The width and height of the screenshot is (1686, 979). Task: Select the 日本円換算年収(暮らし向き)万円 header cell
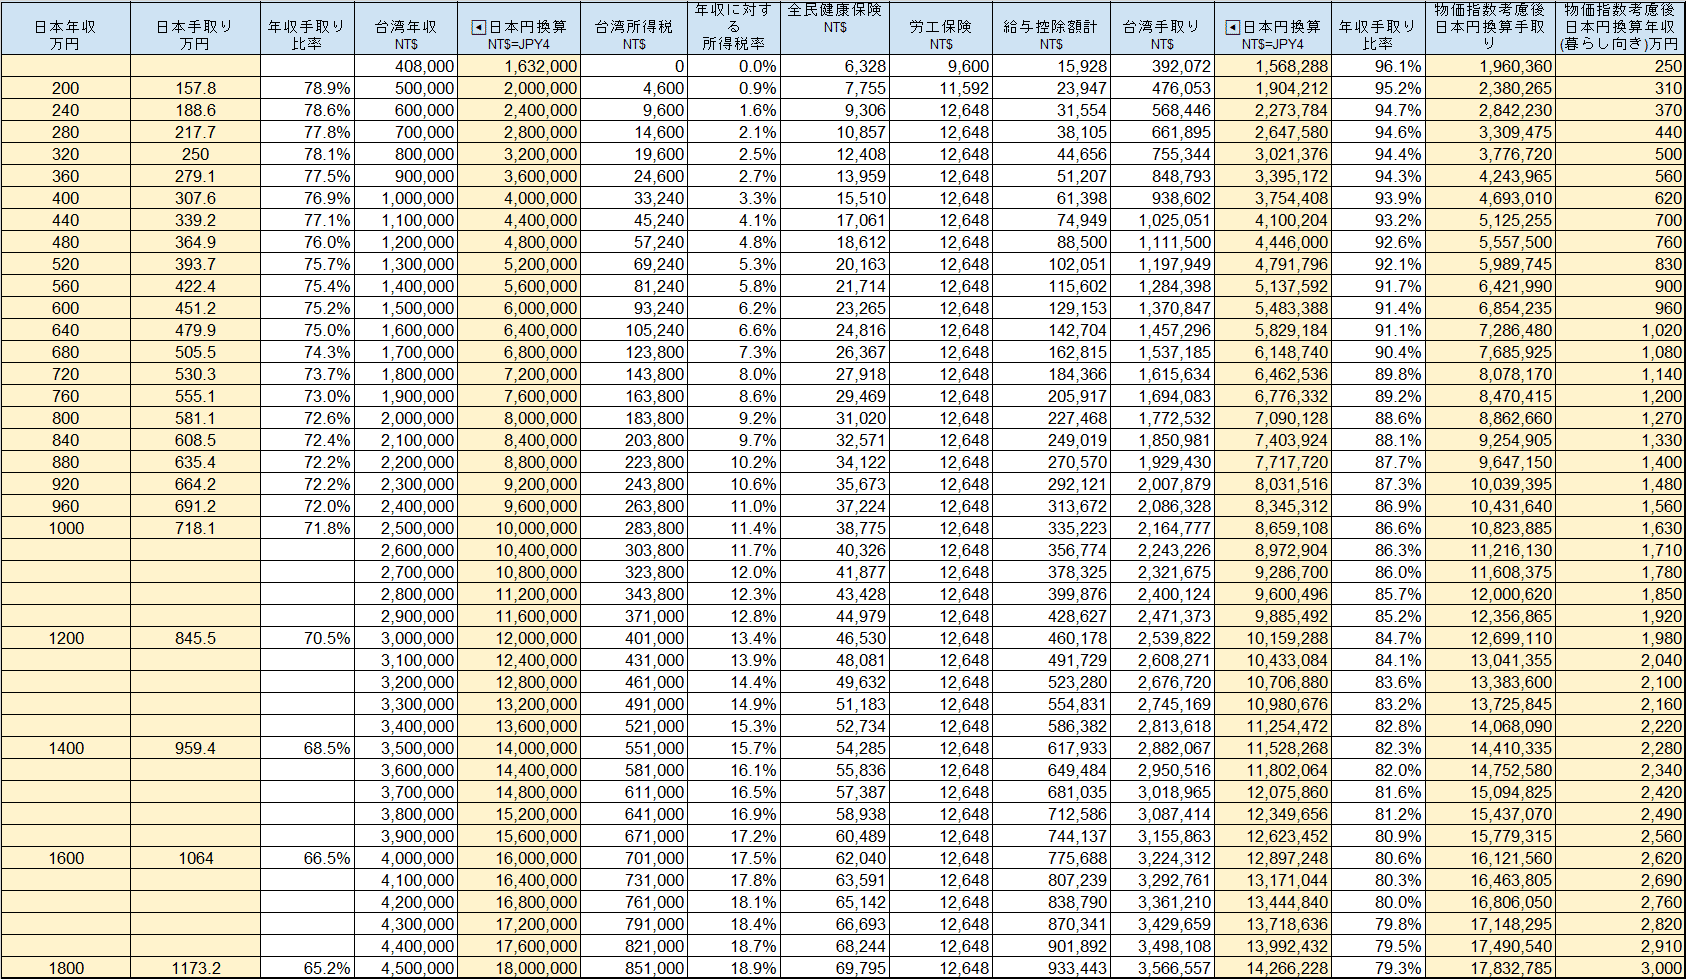coord(1620,28)
